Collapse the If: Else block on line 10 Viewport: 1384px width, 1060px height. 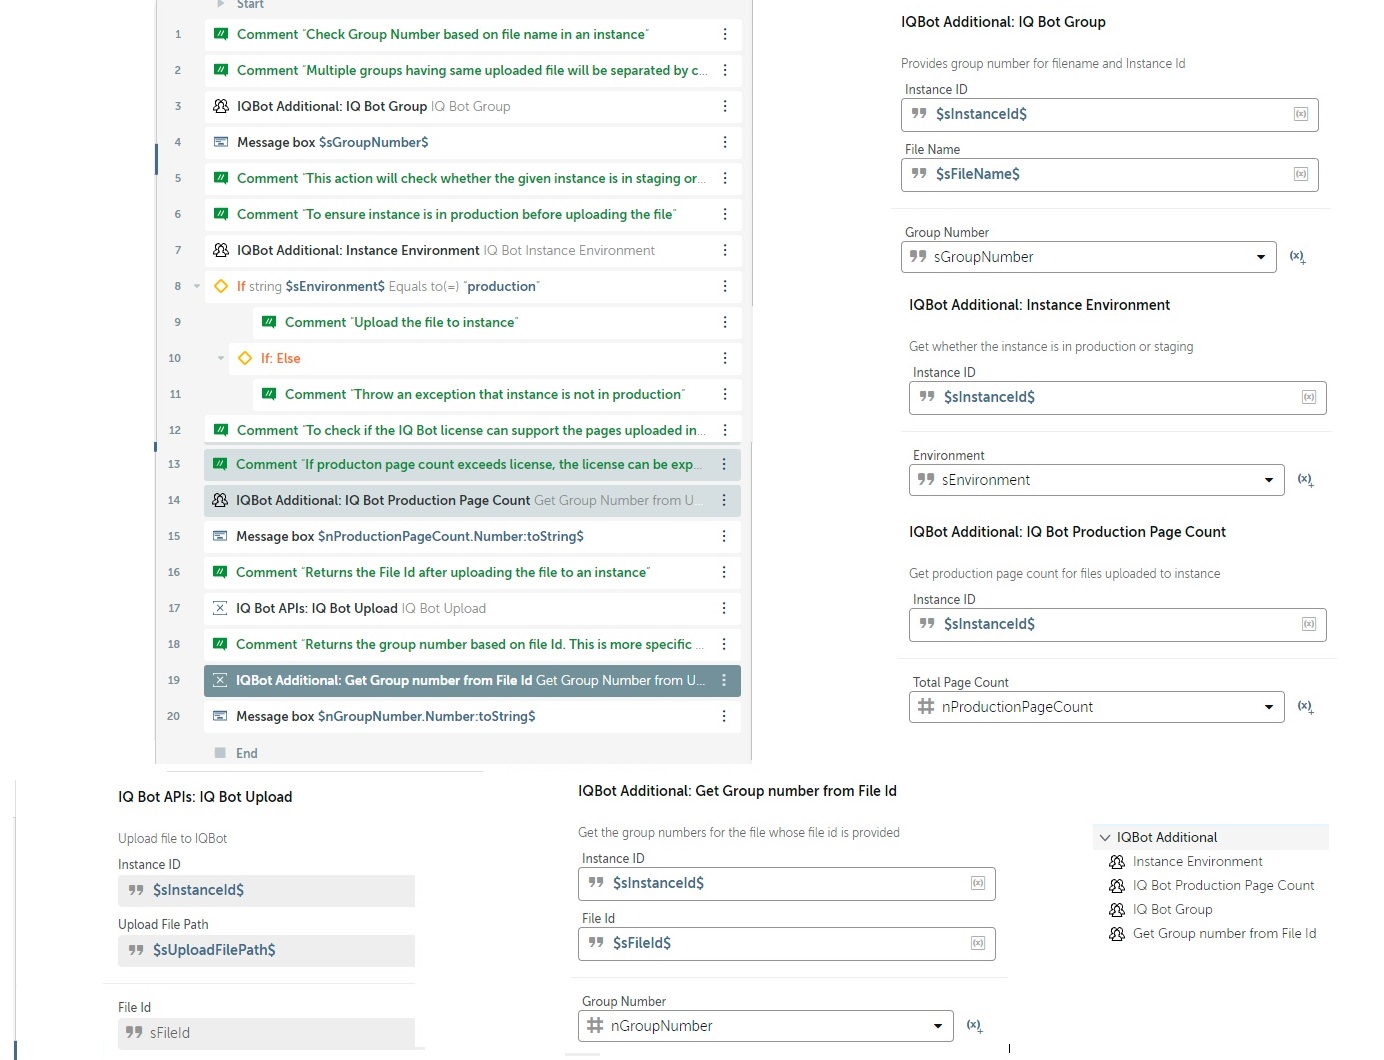click(221, 358)
